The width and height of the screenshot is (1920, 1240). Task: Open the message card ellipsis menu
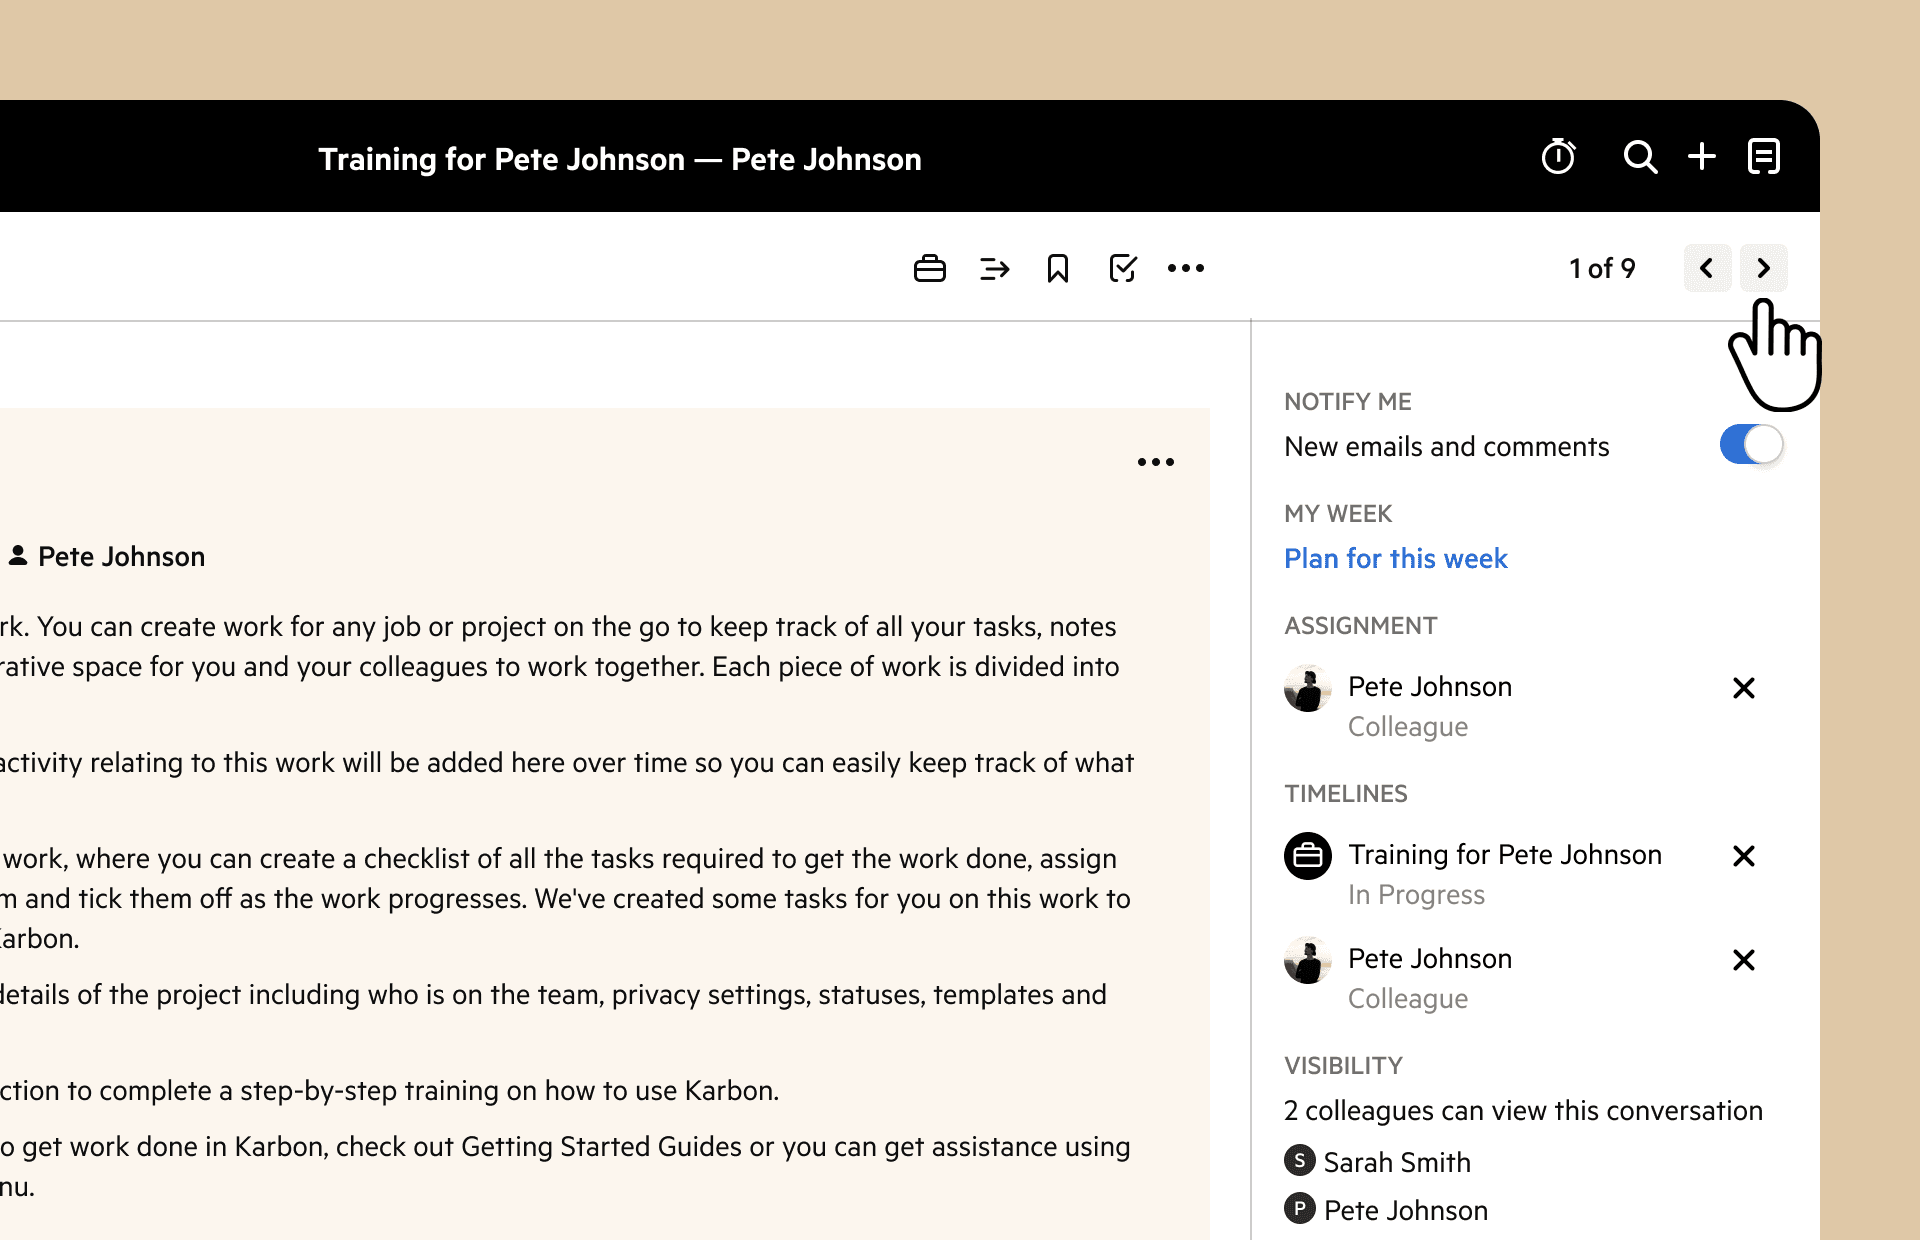1156,462
